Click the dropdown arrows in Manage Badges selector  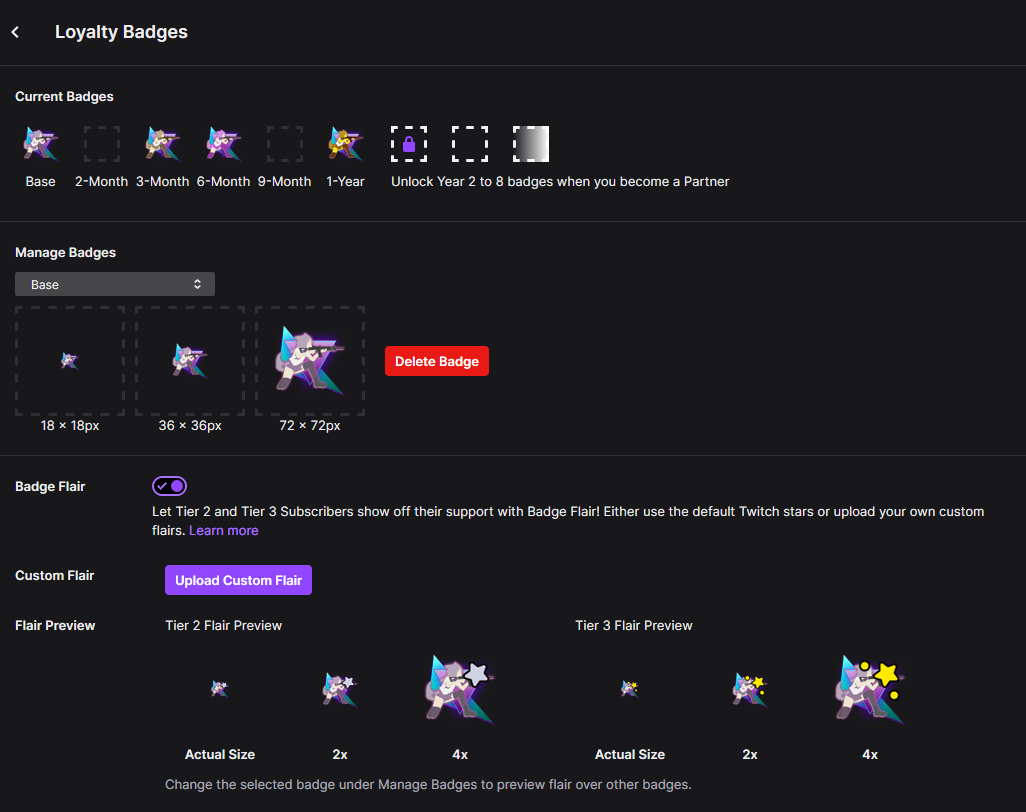click(197, 284)
